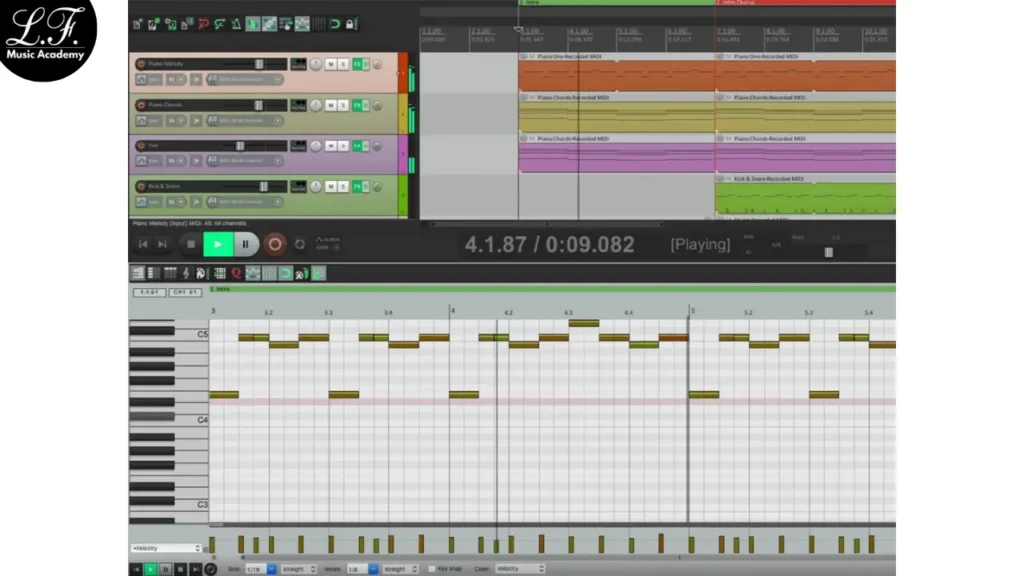Toggle the lock icon in main toolbar
Screen dimensions: 1024x576
point(351,24)
